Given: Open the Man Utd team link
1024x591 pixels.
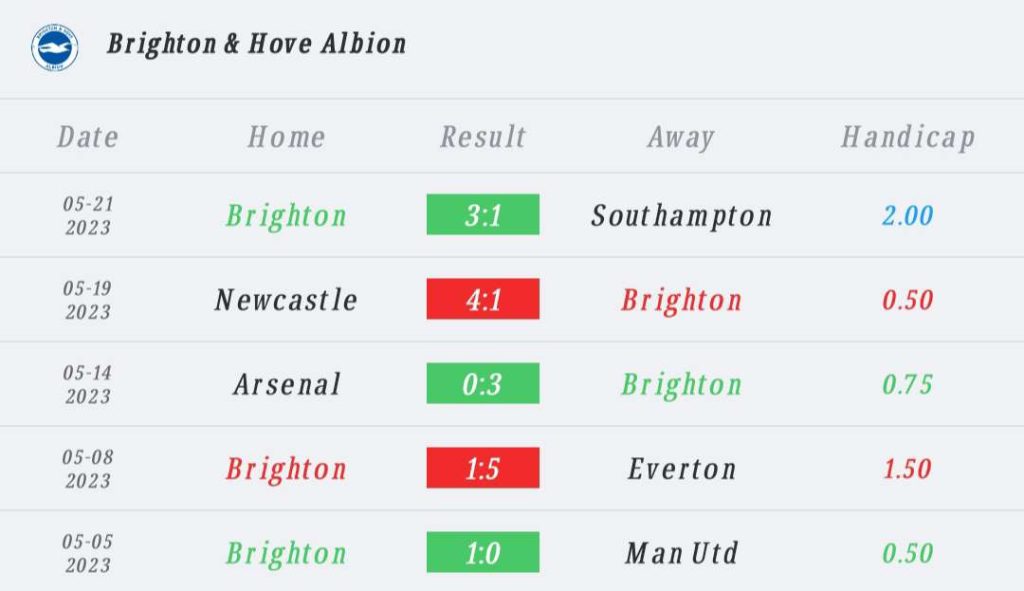Looking at the screenshot, I should [681, 553].
